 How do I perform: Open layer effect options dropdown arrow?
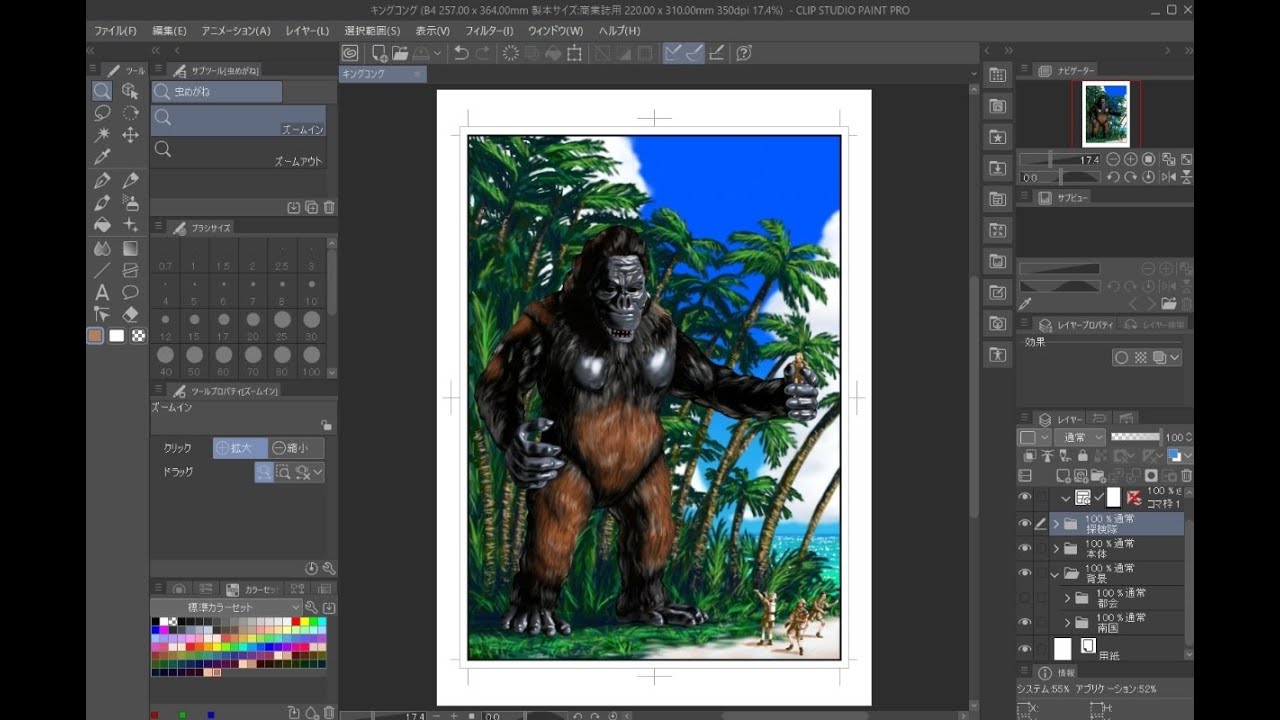[x=1174, y=357]
